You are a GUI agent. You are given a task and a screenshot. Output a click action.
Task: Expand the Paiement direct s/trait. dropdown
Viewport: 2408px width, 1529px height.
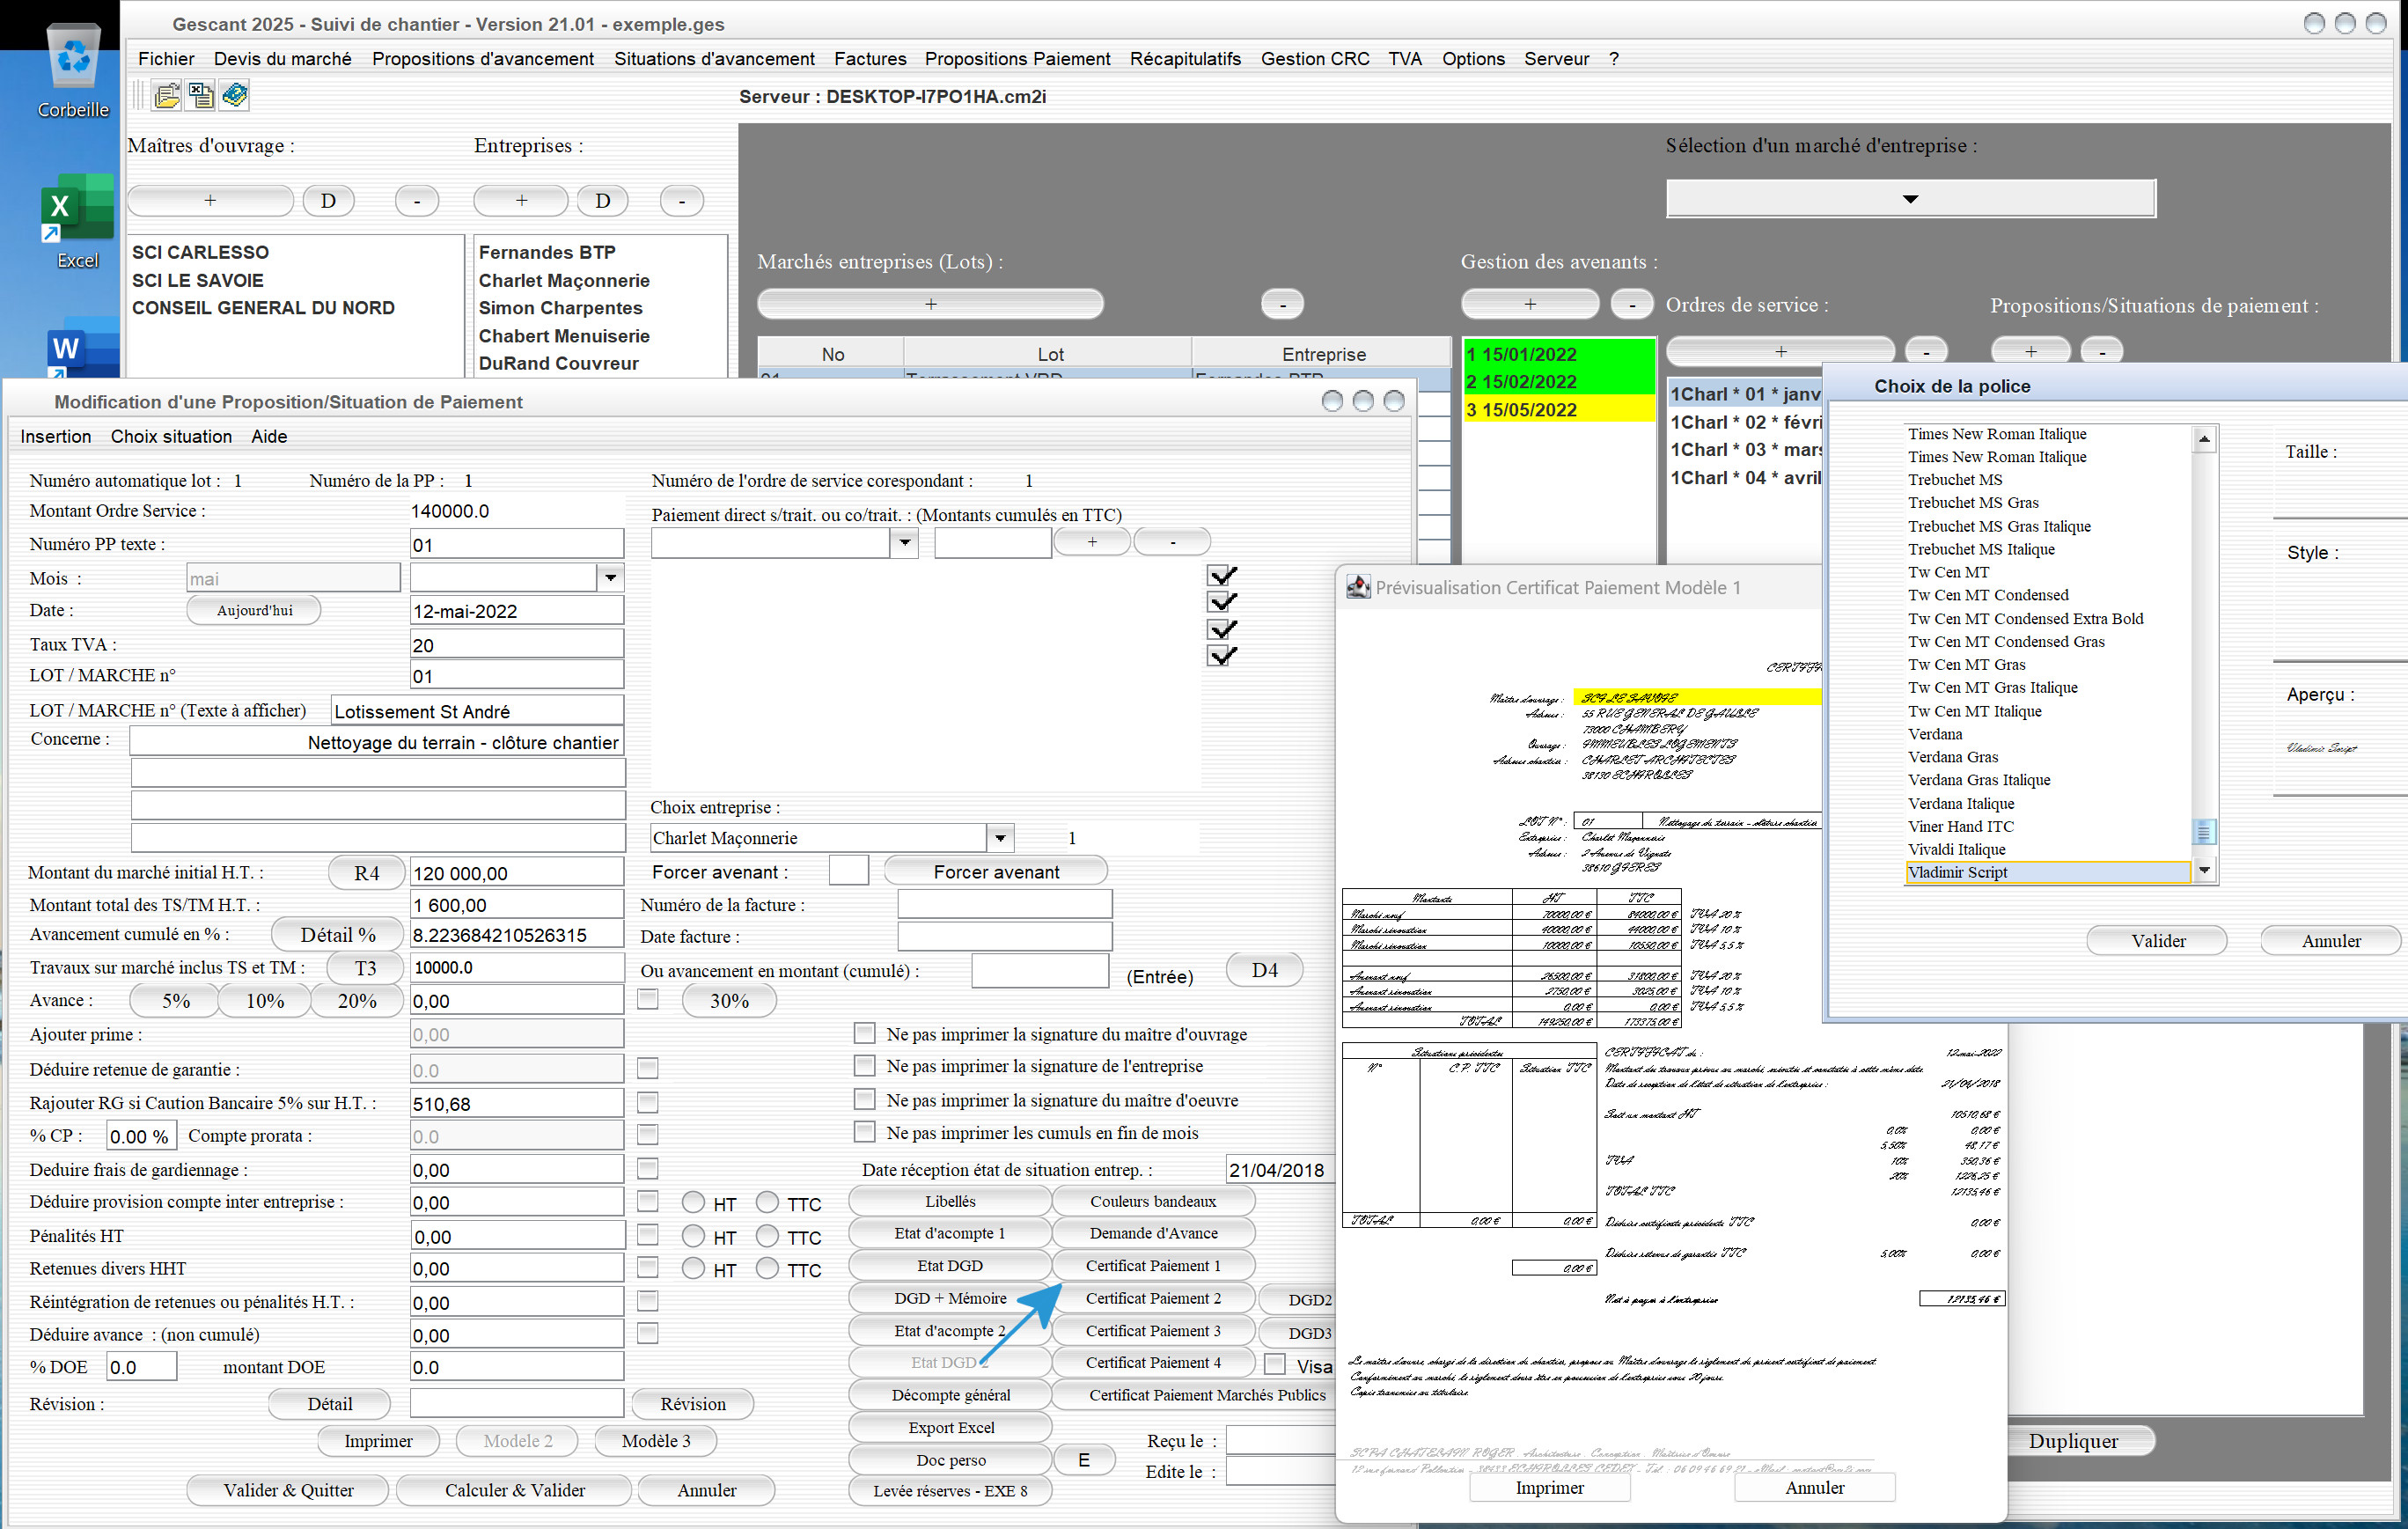(904, 542)
